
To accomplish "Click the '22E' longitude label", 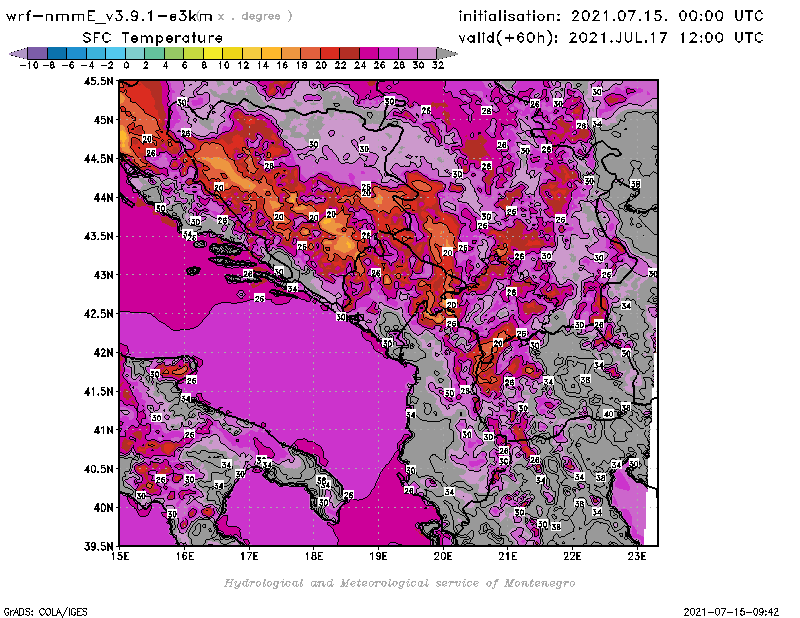I will tap(572, 556).
